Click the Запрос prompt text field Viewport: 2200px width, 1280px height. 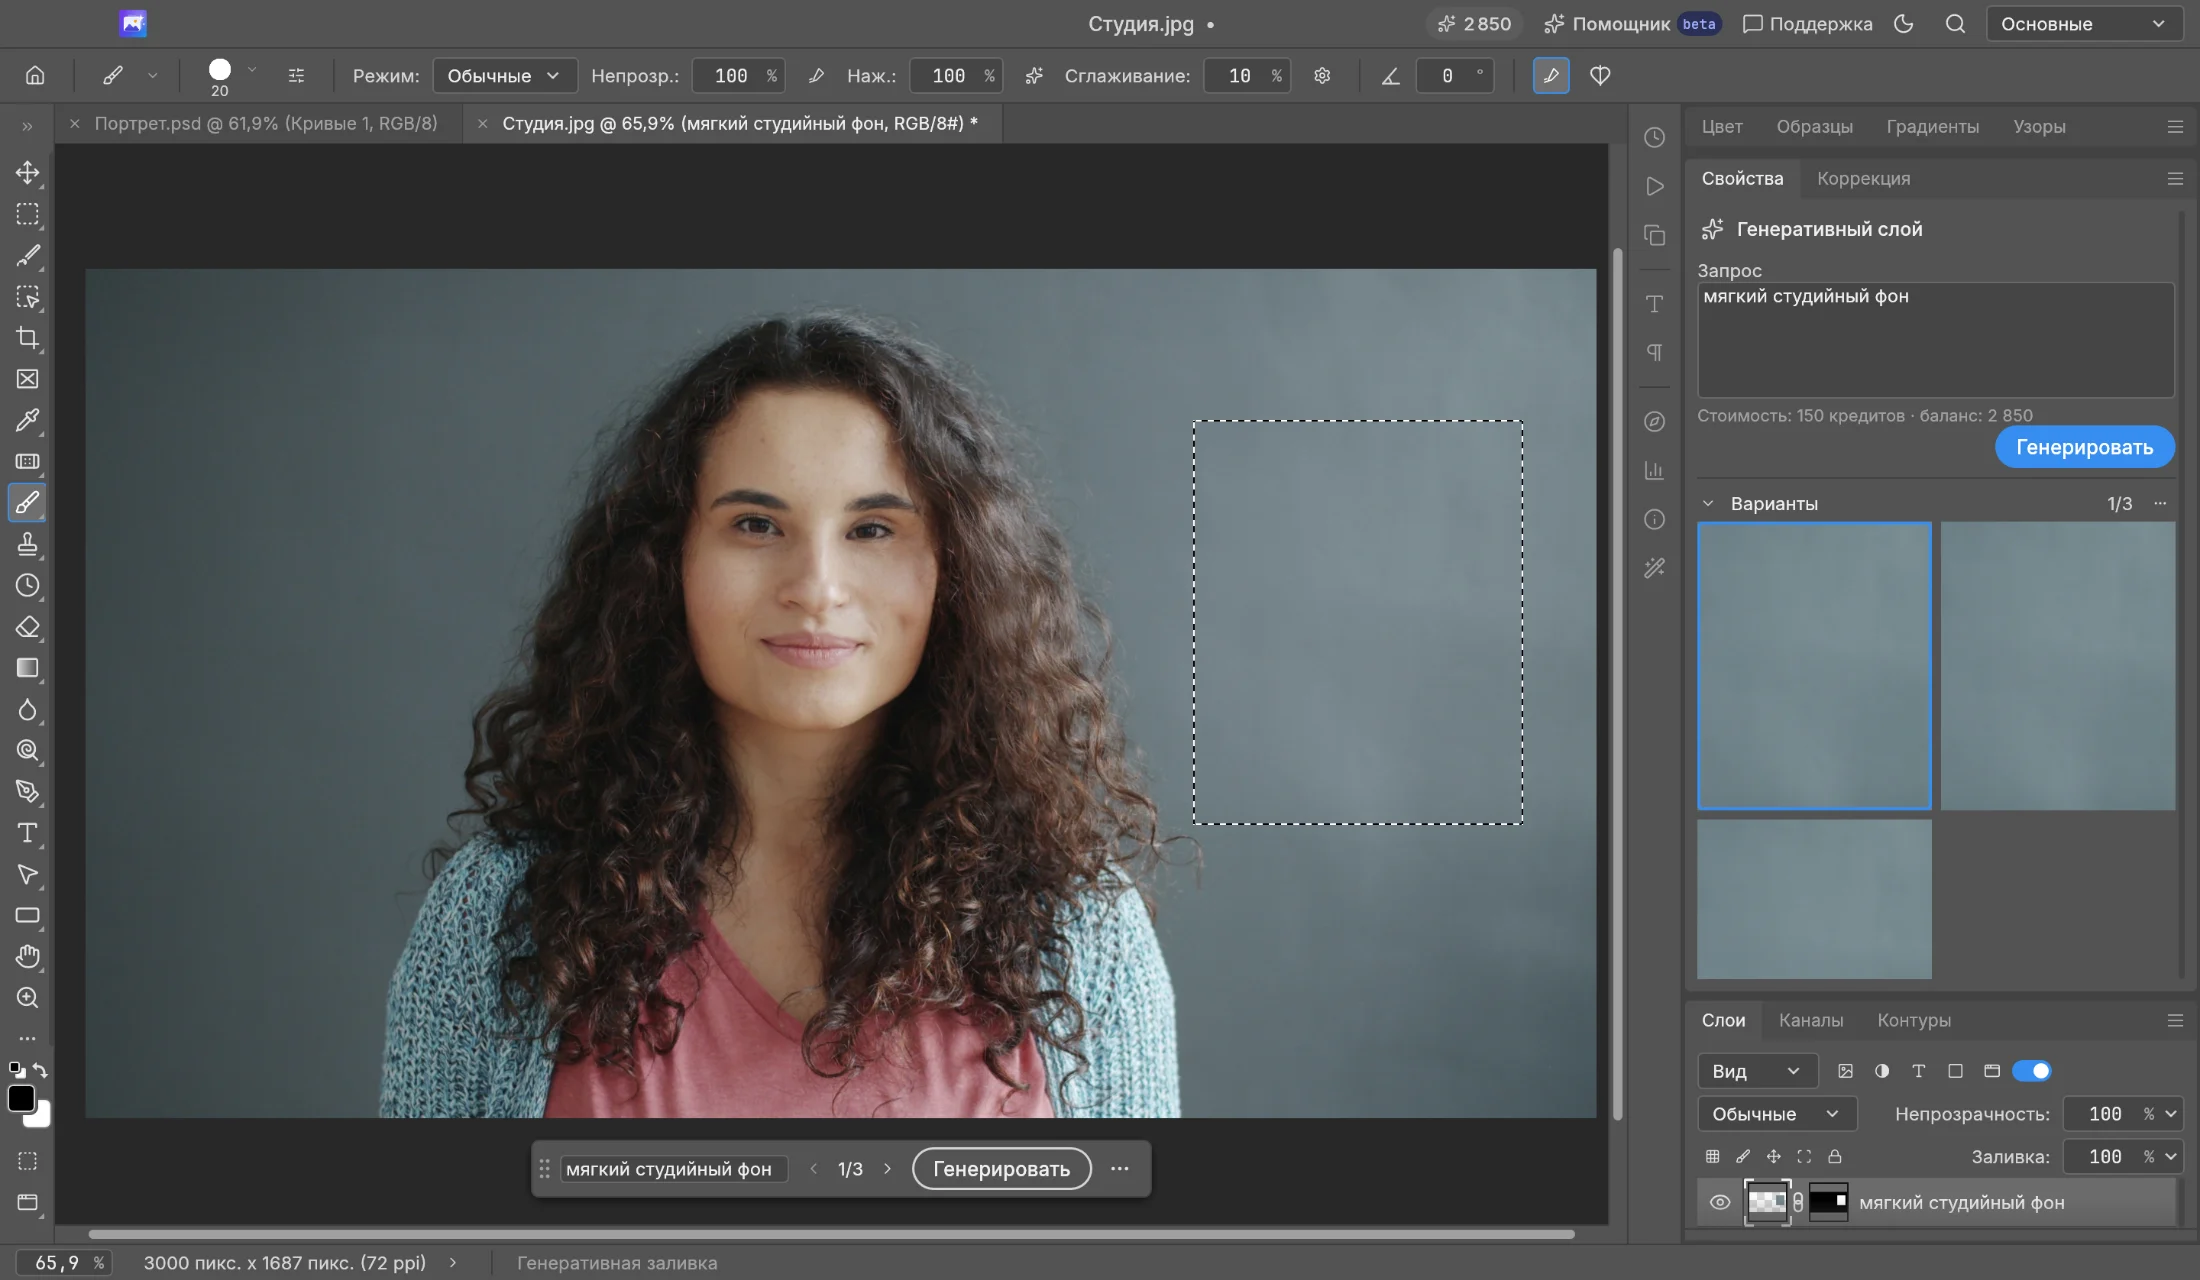(x=1935, y=340)
